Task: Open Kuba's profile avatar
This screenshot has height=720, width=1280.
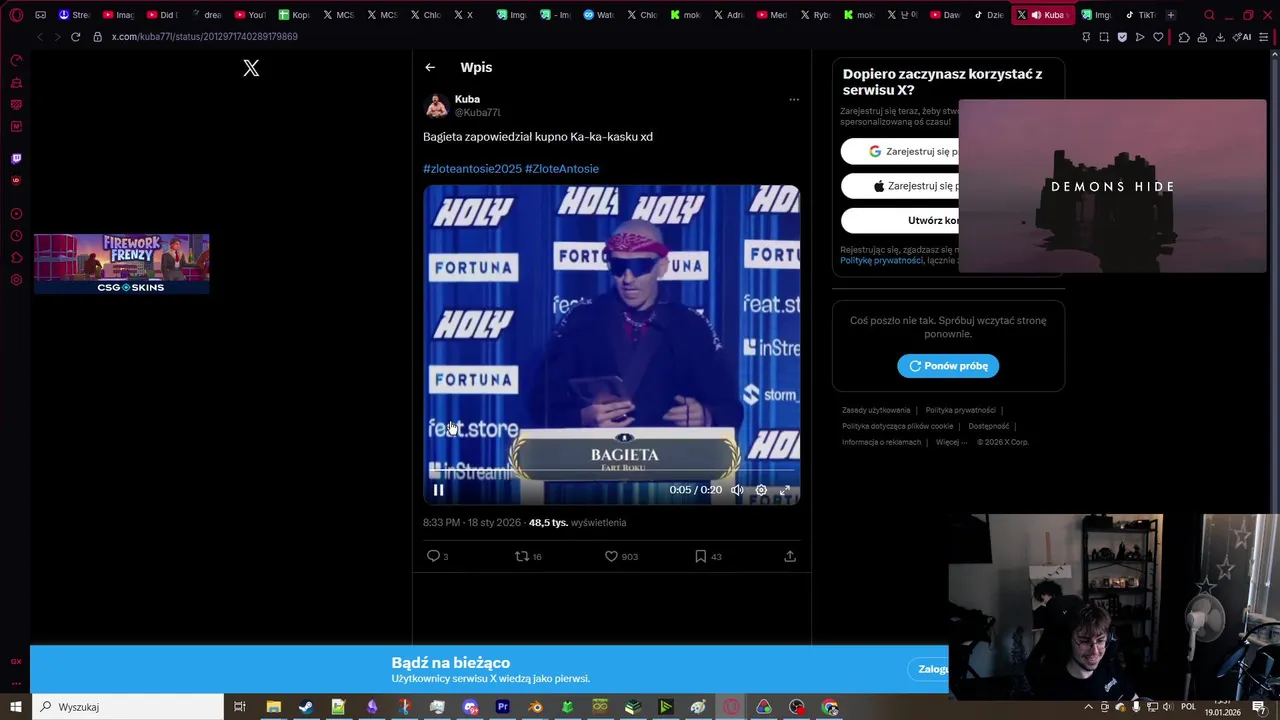Action: (436, 106)
